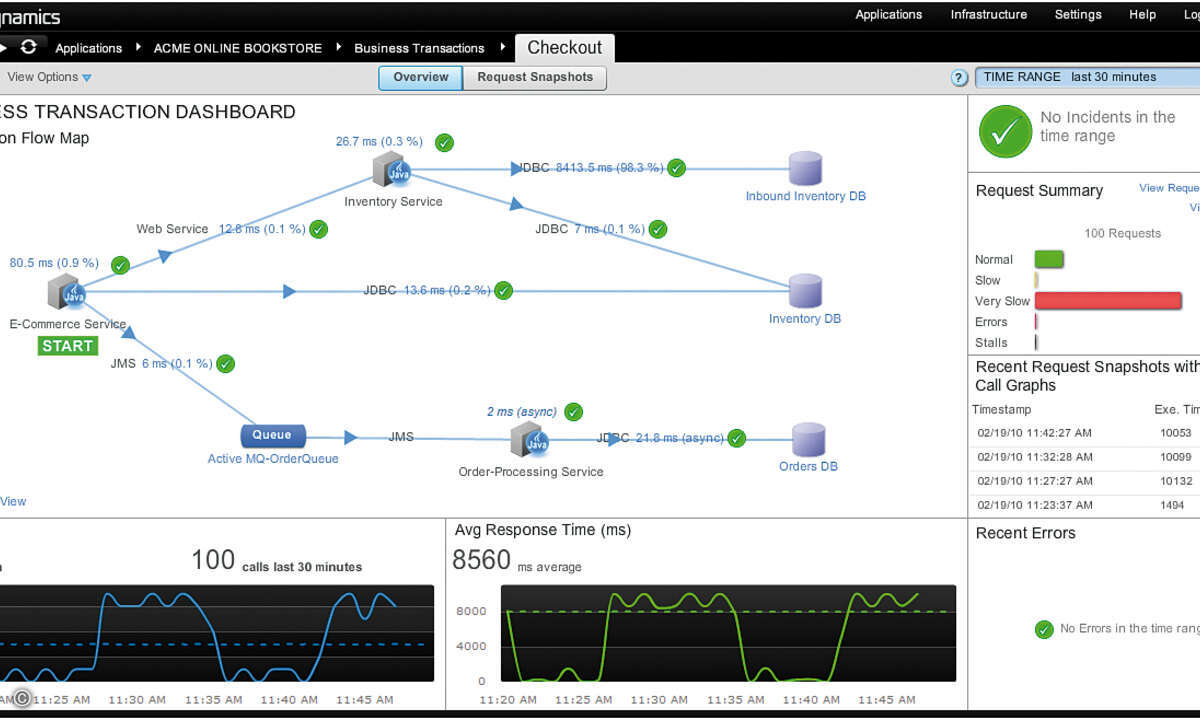Image resolution: width=1200 pixels, height=720 pixels.
Task: Click the green Normal requests bar
Action: 1049,260
